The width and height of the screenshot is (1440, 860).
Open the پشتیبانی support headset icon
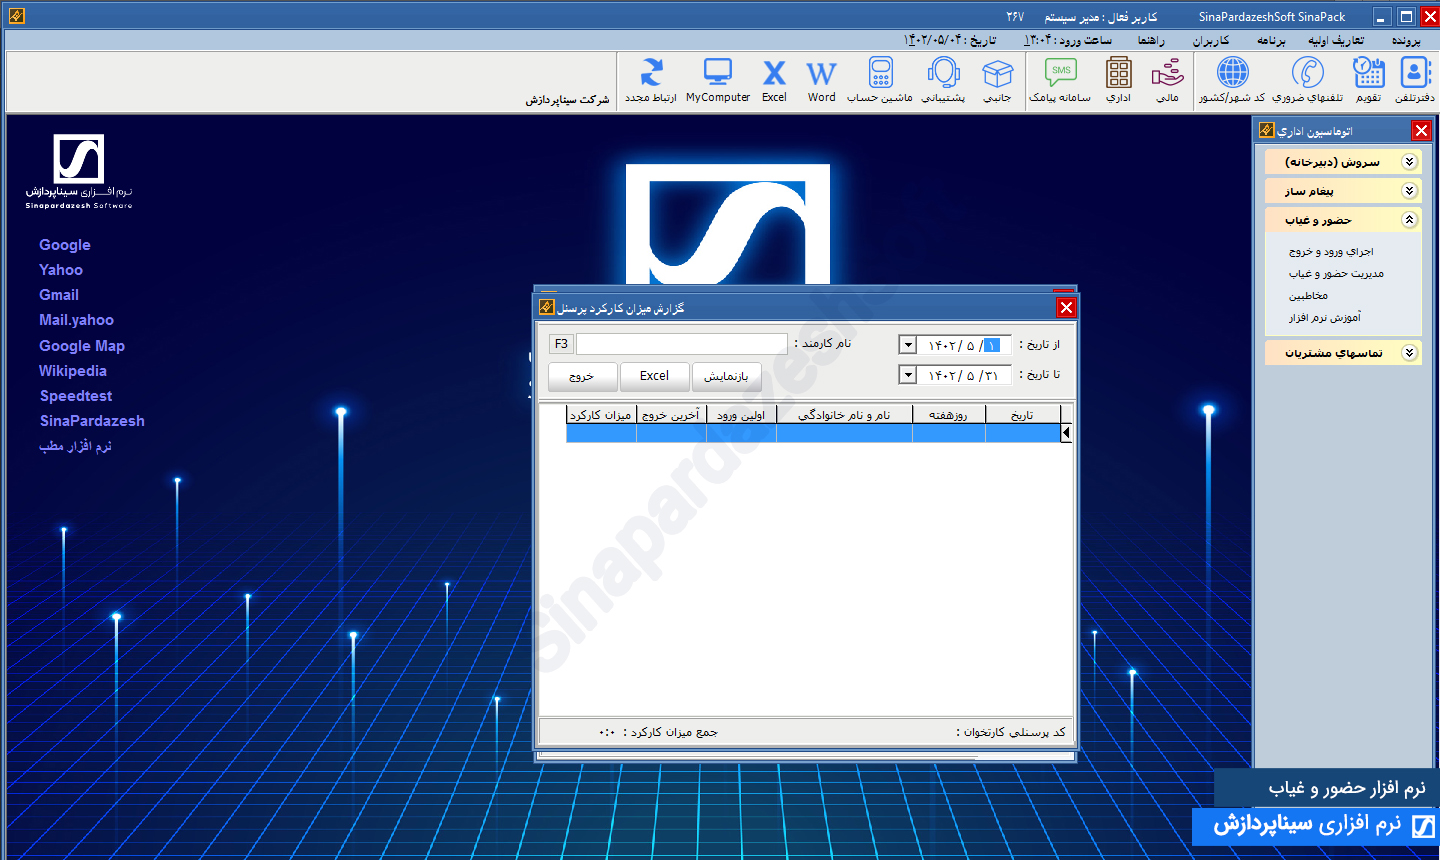tap(943, 80)
